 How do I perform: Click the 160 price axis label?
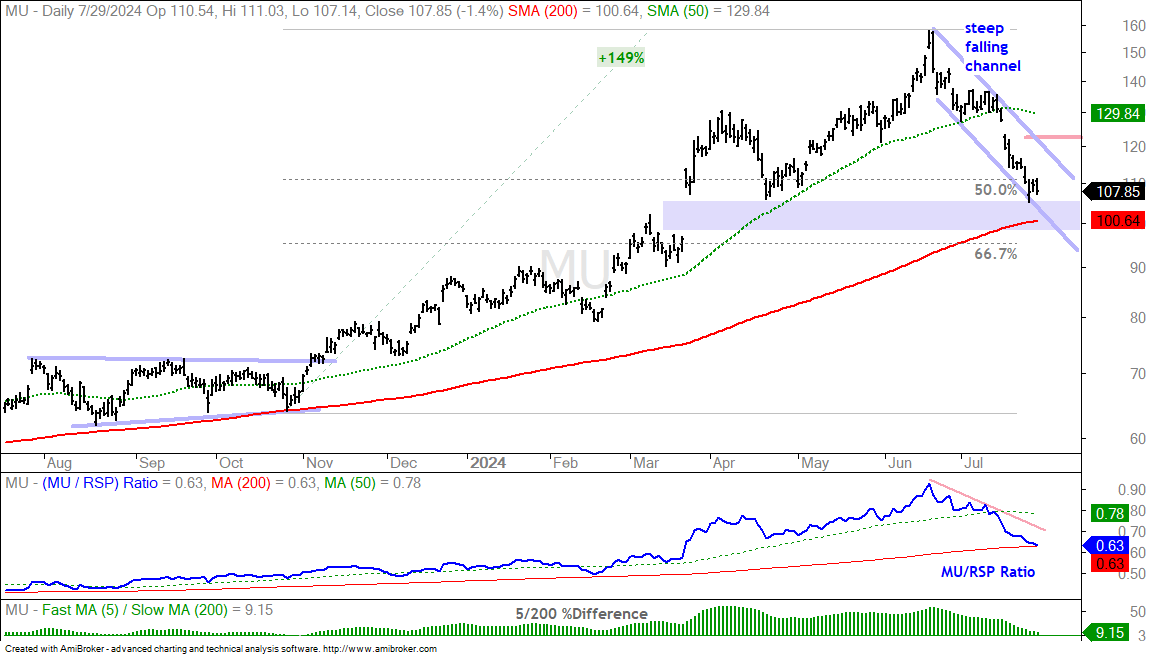[1133, 26]
